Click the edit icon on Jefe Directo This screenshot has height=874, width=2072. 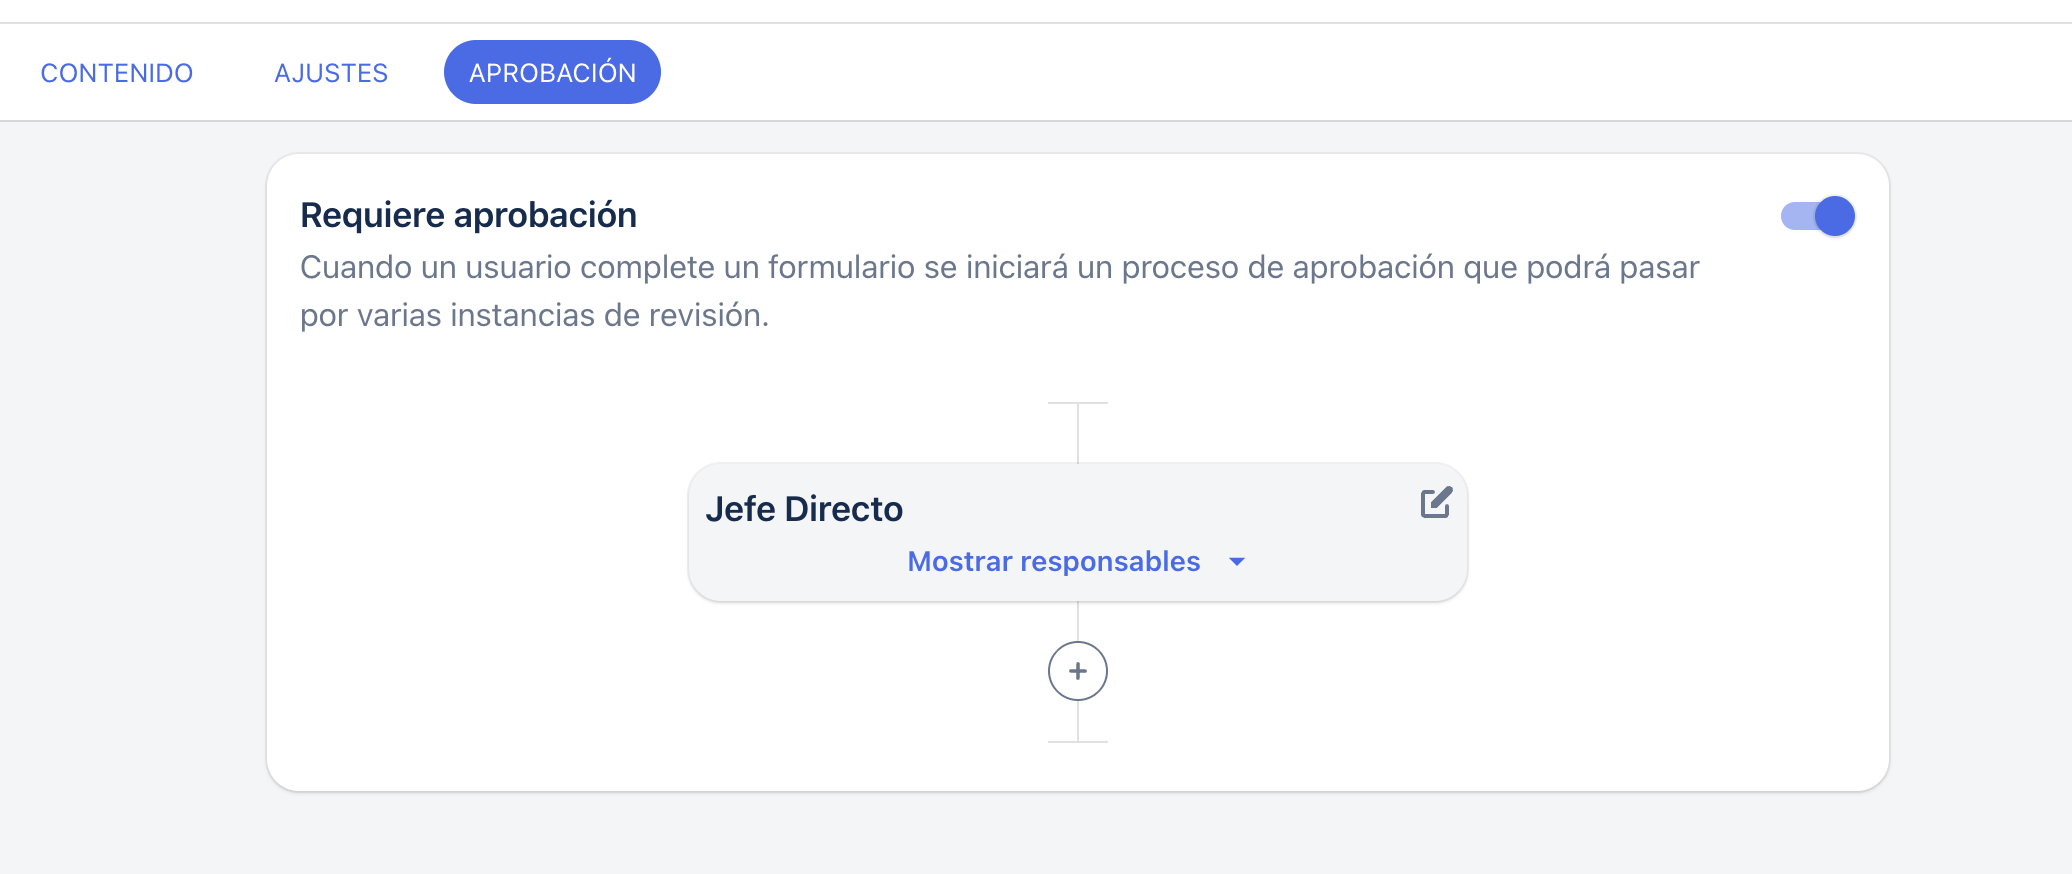[1436, 503]
